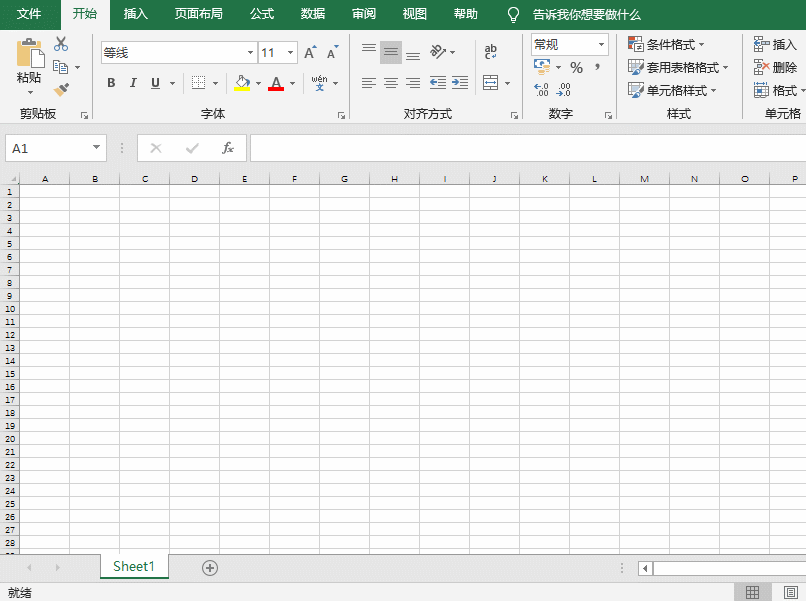This screenshot has height=601, width=806.
Task: Switch to the 审阅 tab
Action: (364, 14)
